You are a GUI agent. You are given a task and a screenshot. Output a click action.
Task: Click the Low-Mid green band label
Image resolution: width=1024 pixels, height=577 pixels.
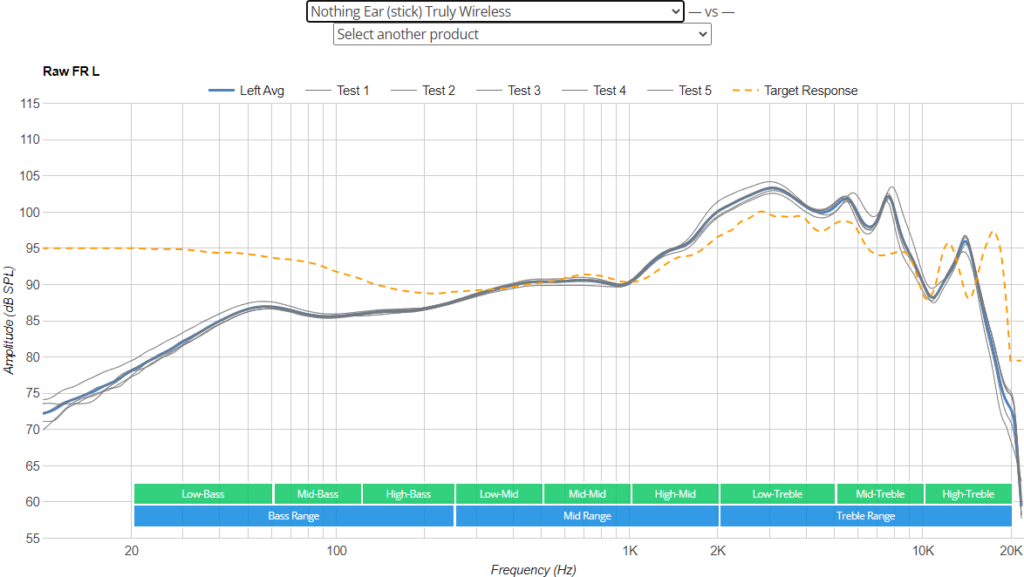(x=499, y=494)
